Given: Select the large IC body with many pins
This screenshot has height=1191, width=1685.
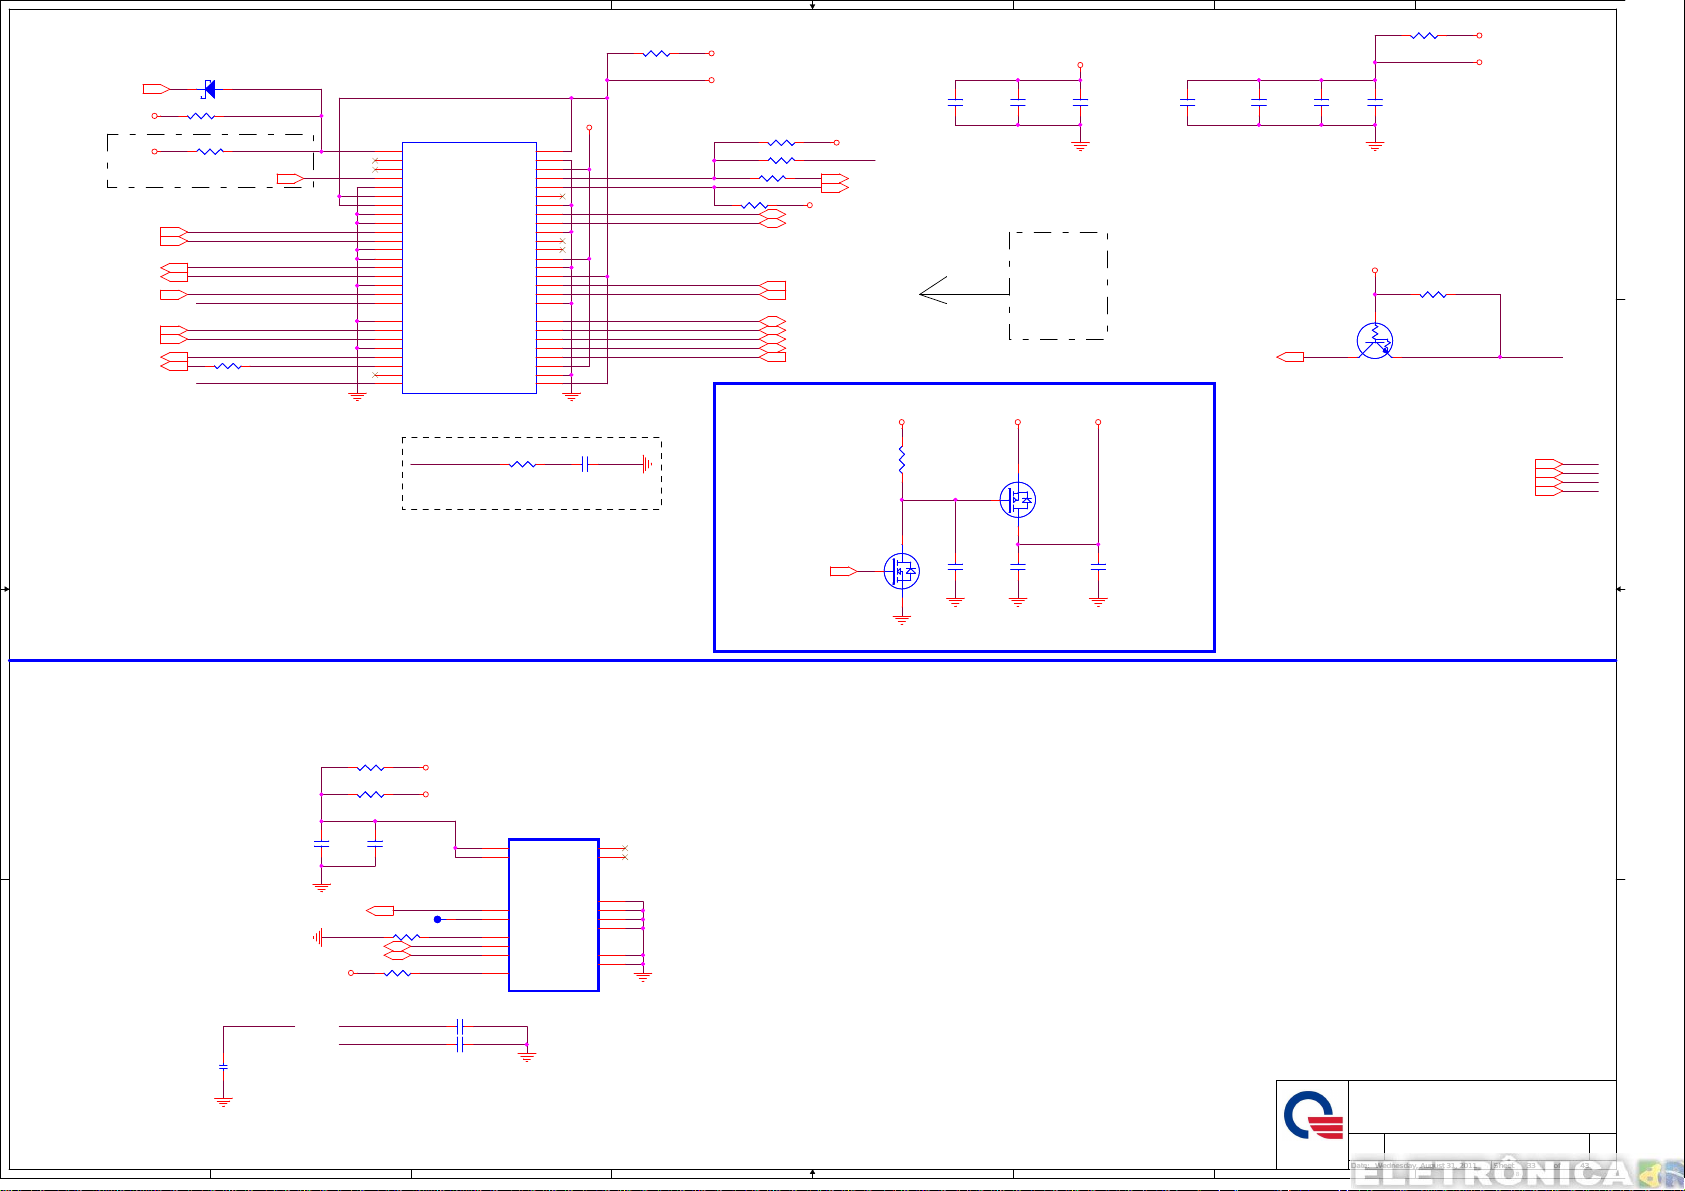Looking at the screenshot, I should tap(469, 268).
